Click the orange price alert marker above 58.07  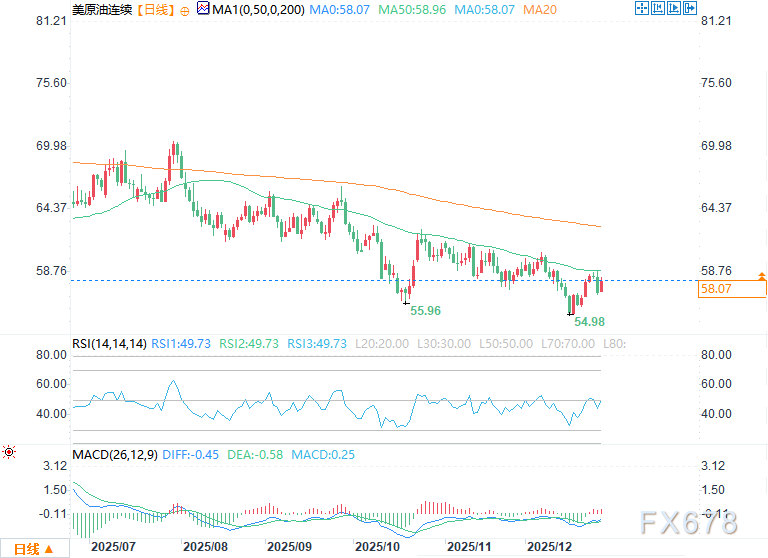[763, 274]
